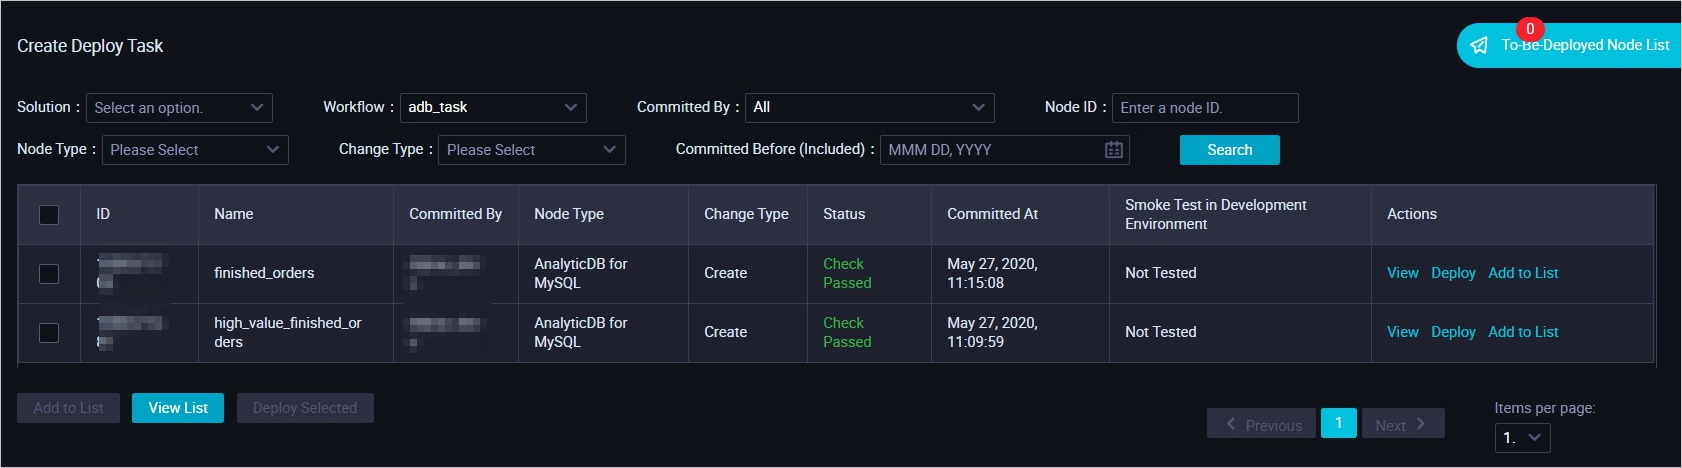Open the Workflow adb_task dropdown
This screenshot has width=1682, height=468.
pyautogui.click(x=493, y=108)
